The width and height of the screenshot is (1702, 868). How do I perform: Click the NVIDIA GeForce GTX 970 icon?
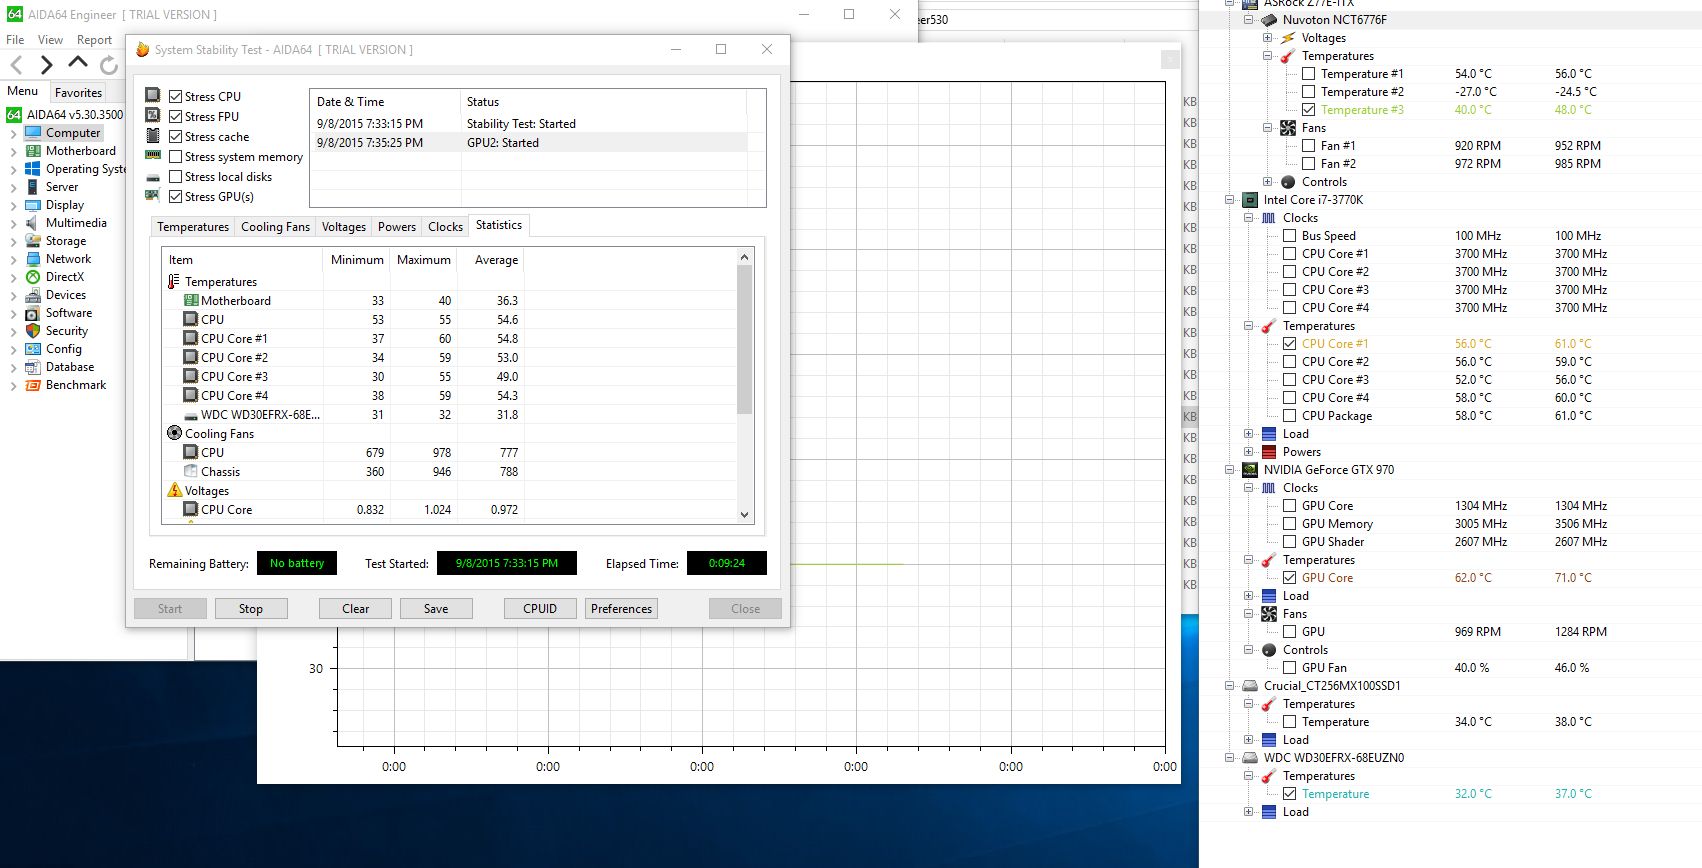pos(1250,470)
